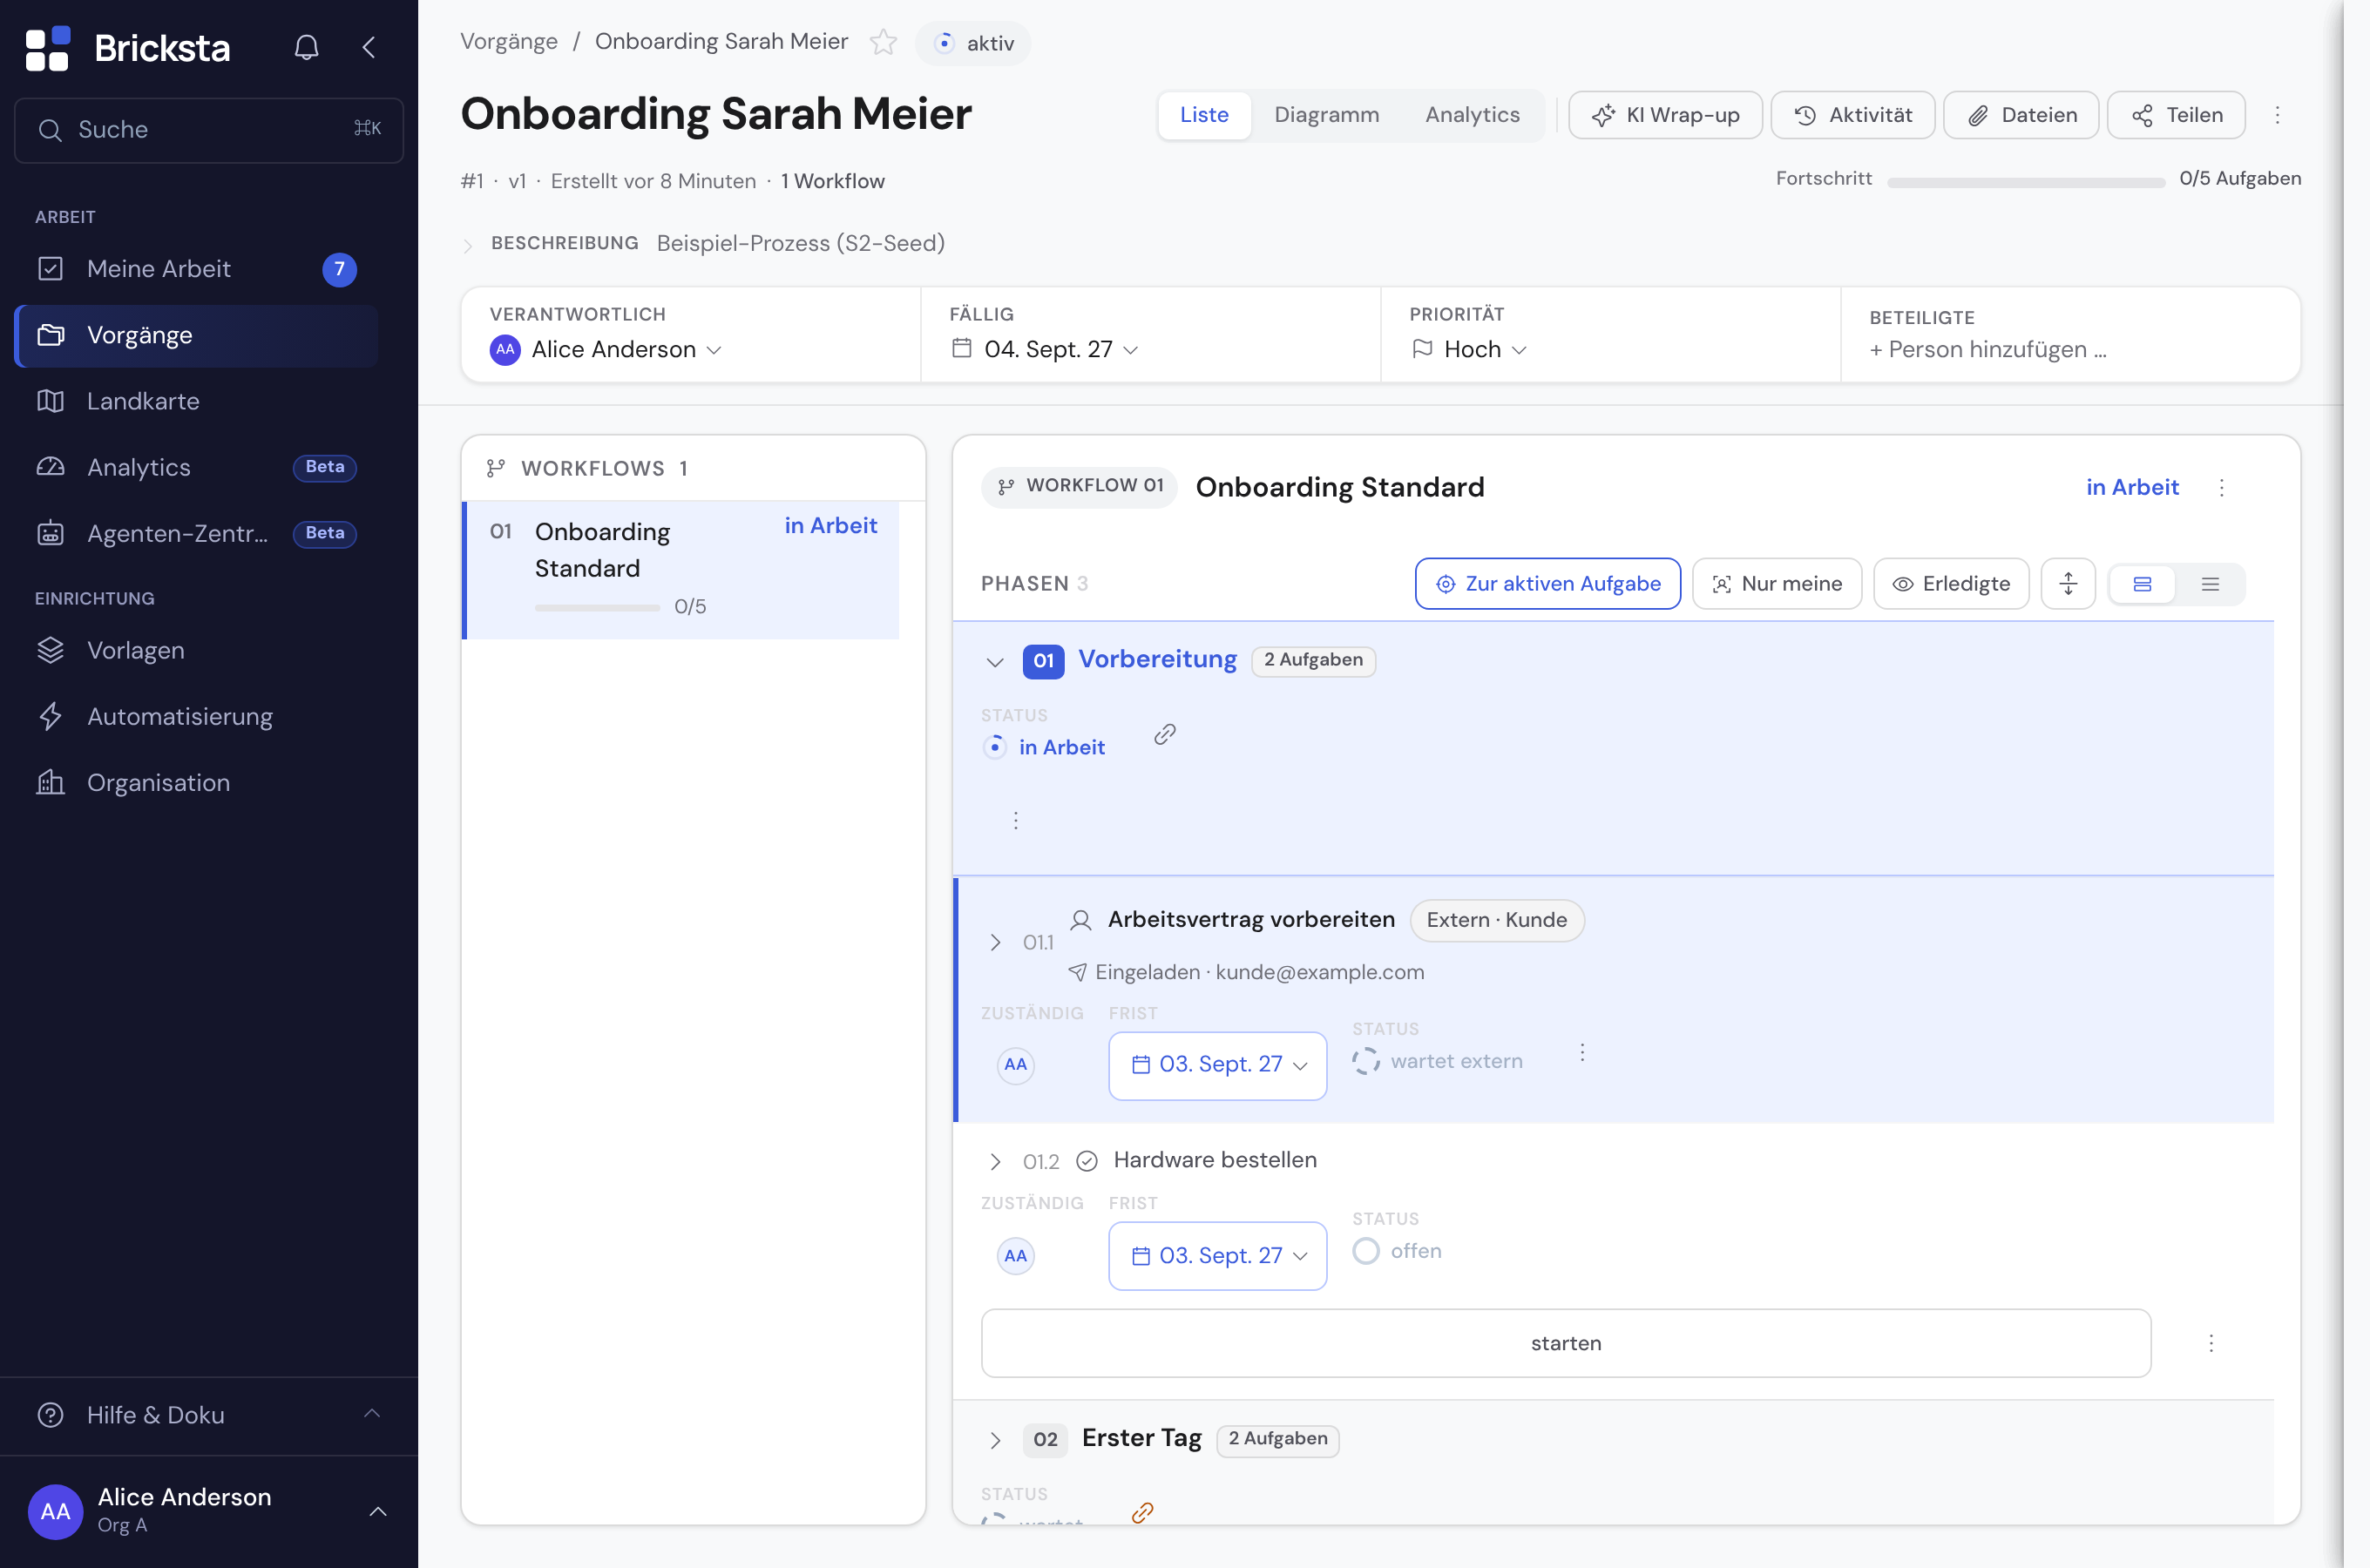Click the Fortschritt progress bar
The height and width of the screenshot is (1568, 2370).
pyautogui.click(x=2026, y=182)
